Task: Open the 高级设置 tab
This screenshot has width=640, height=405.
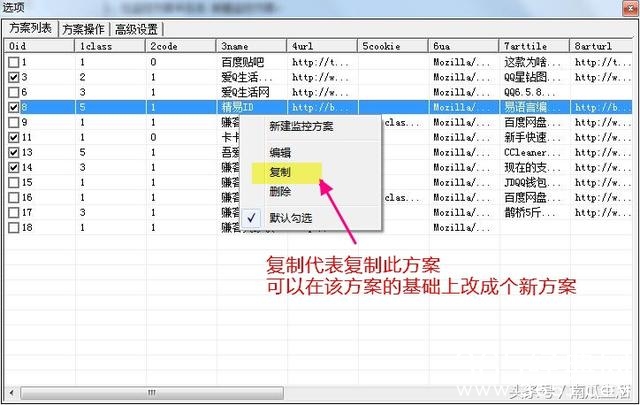Action: click(138, 29)
